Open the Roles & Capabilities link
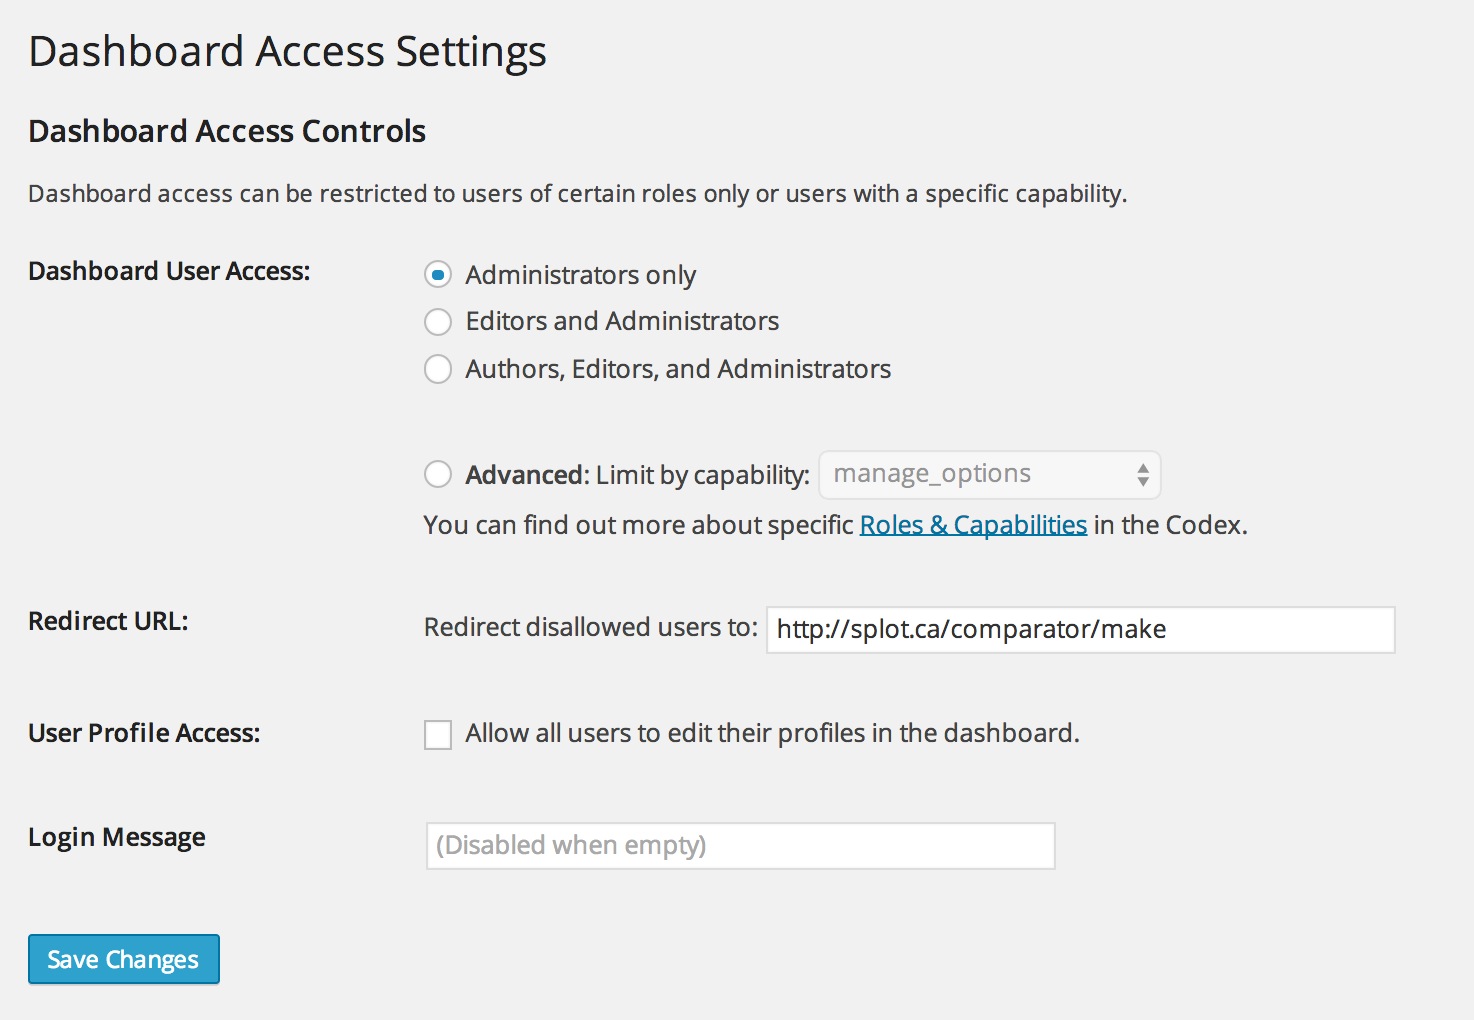This screenshot has width=1474, height=1020. coord(973,525)
